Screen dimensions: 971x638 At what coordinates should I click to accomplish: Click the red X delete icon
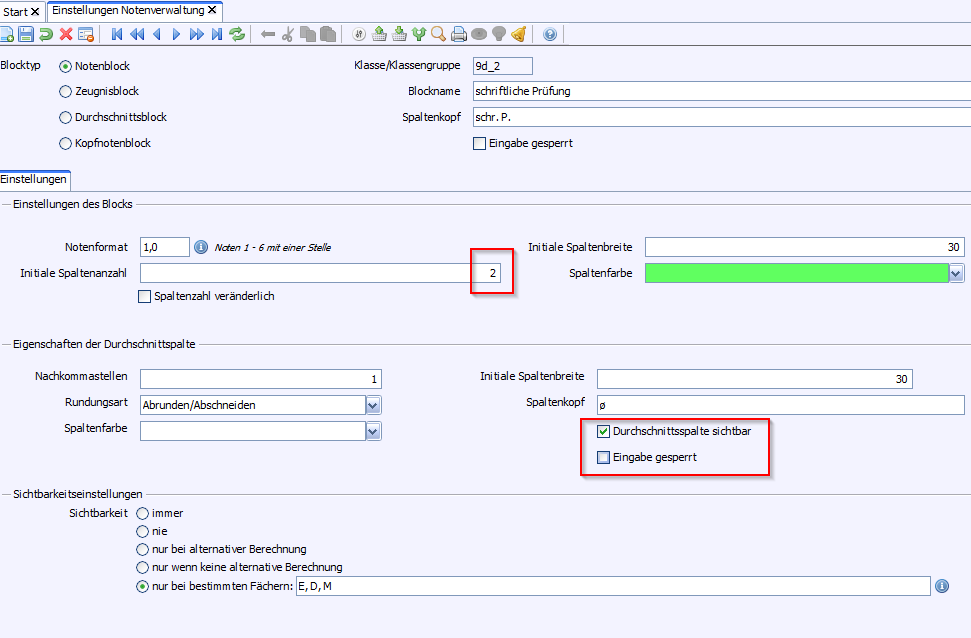coord(66,34)
